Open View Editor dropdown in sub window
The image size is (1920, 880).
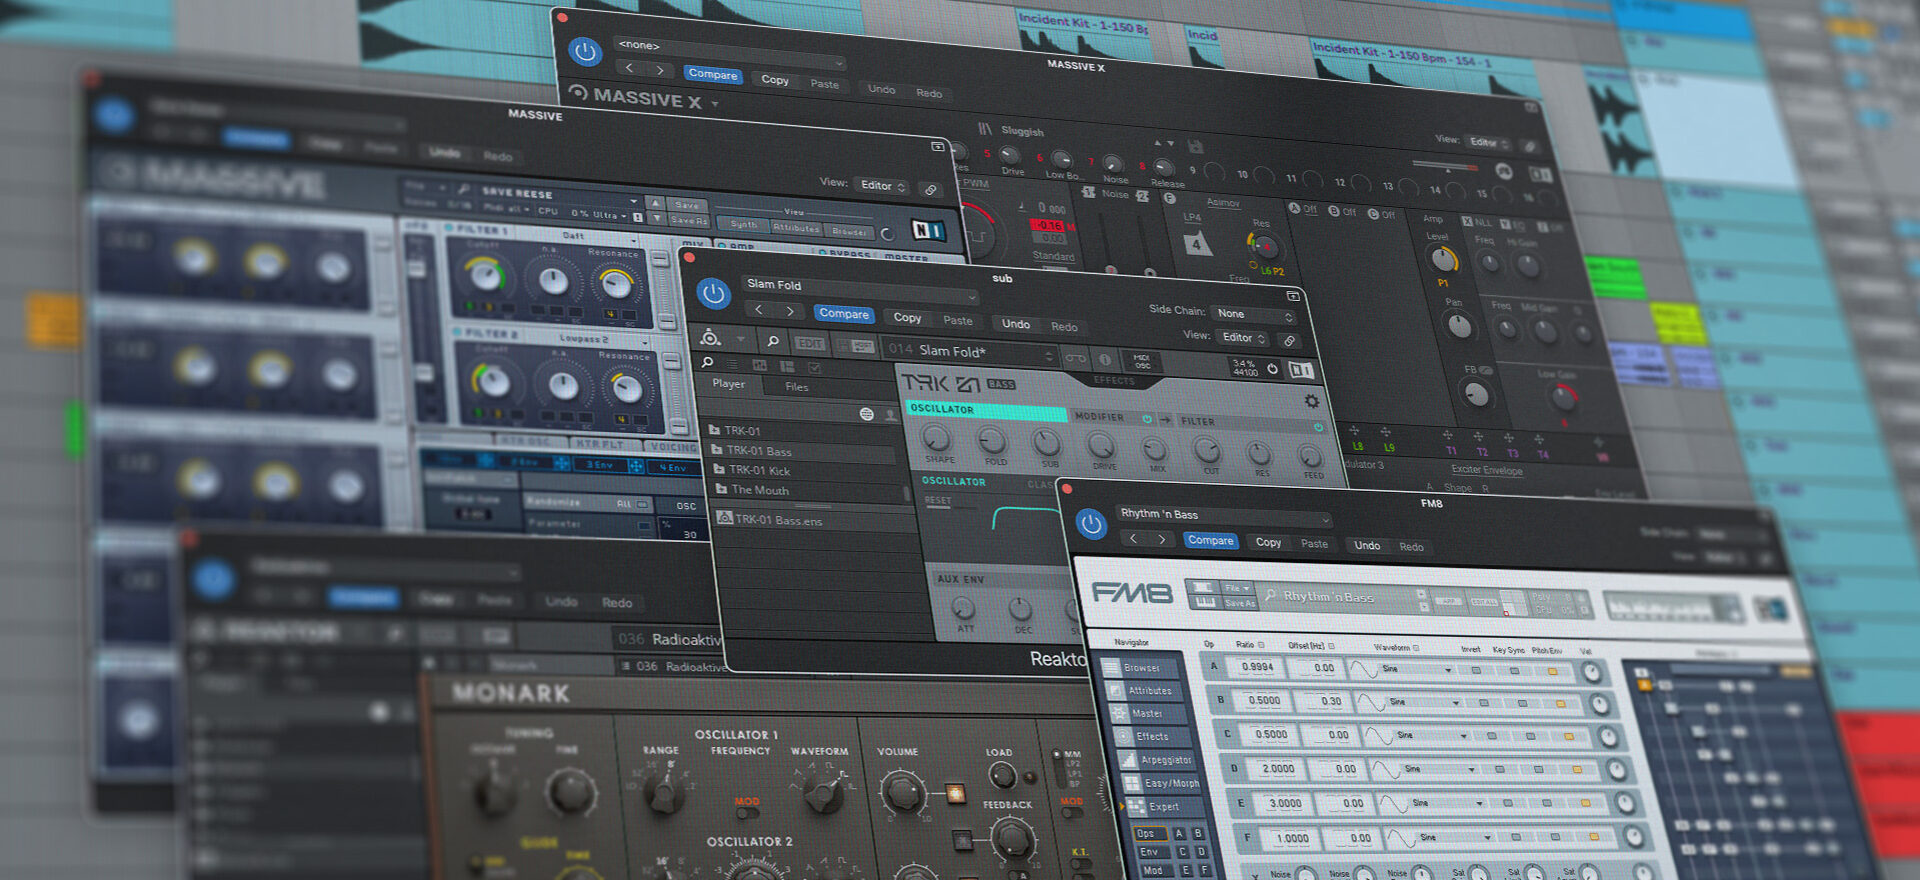1244,338
